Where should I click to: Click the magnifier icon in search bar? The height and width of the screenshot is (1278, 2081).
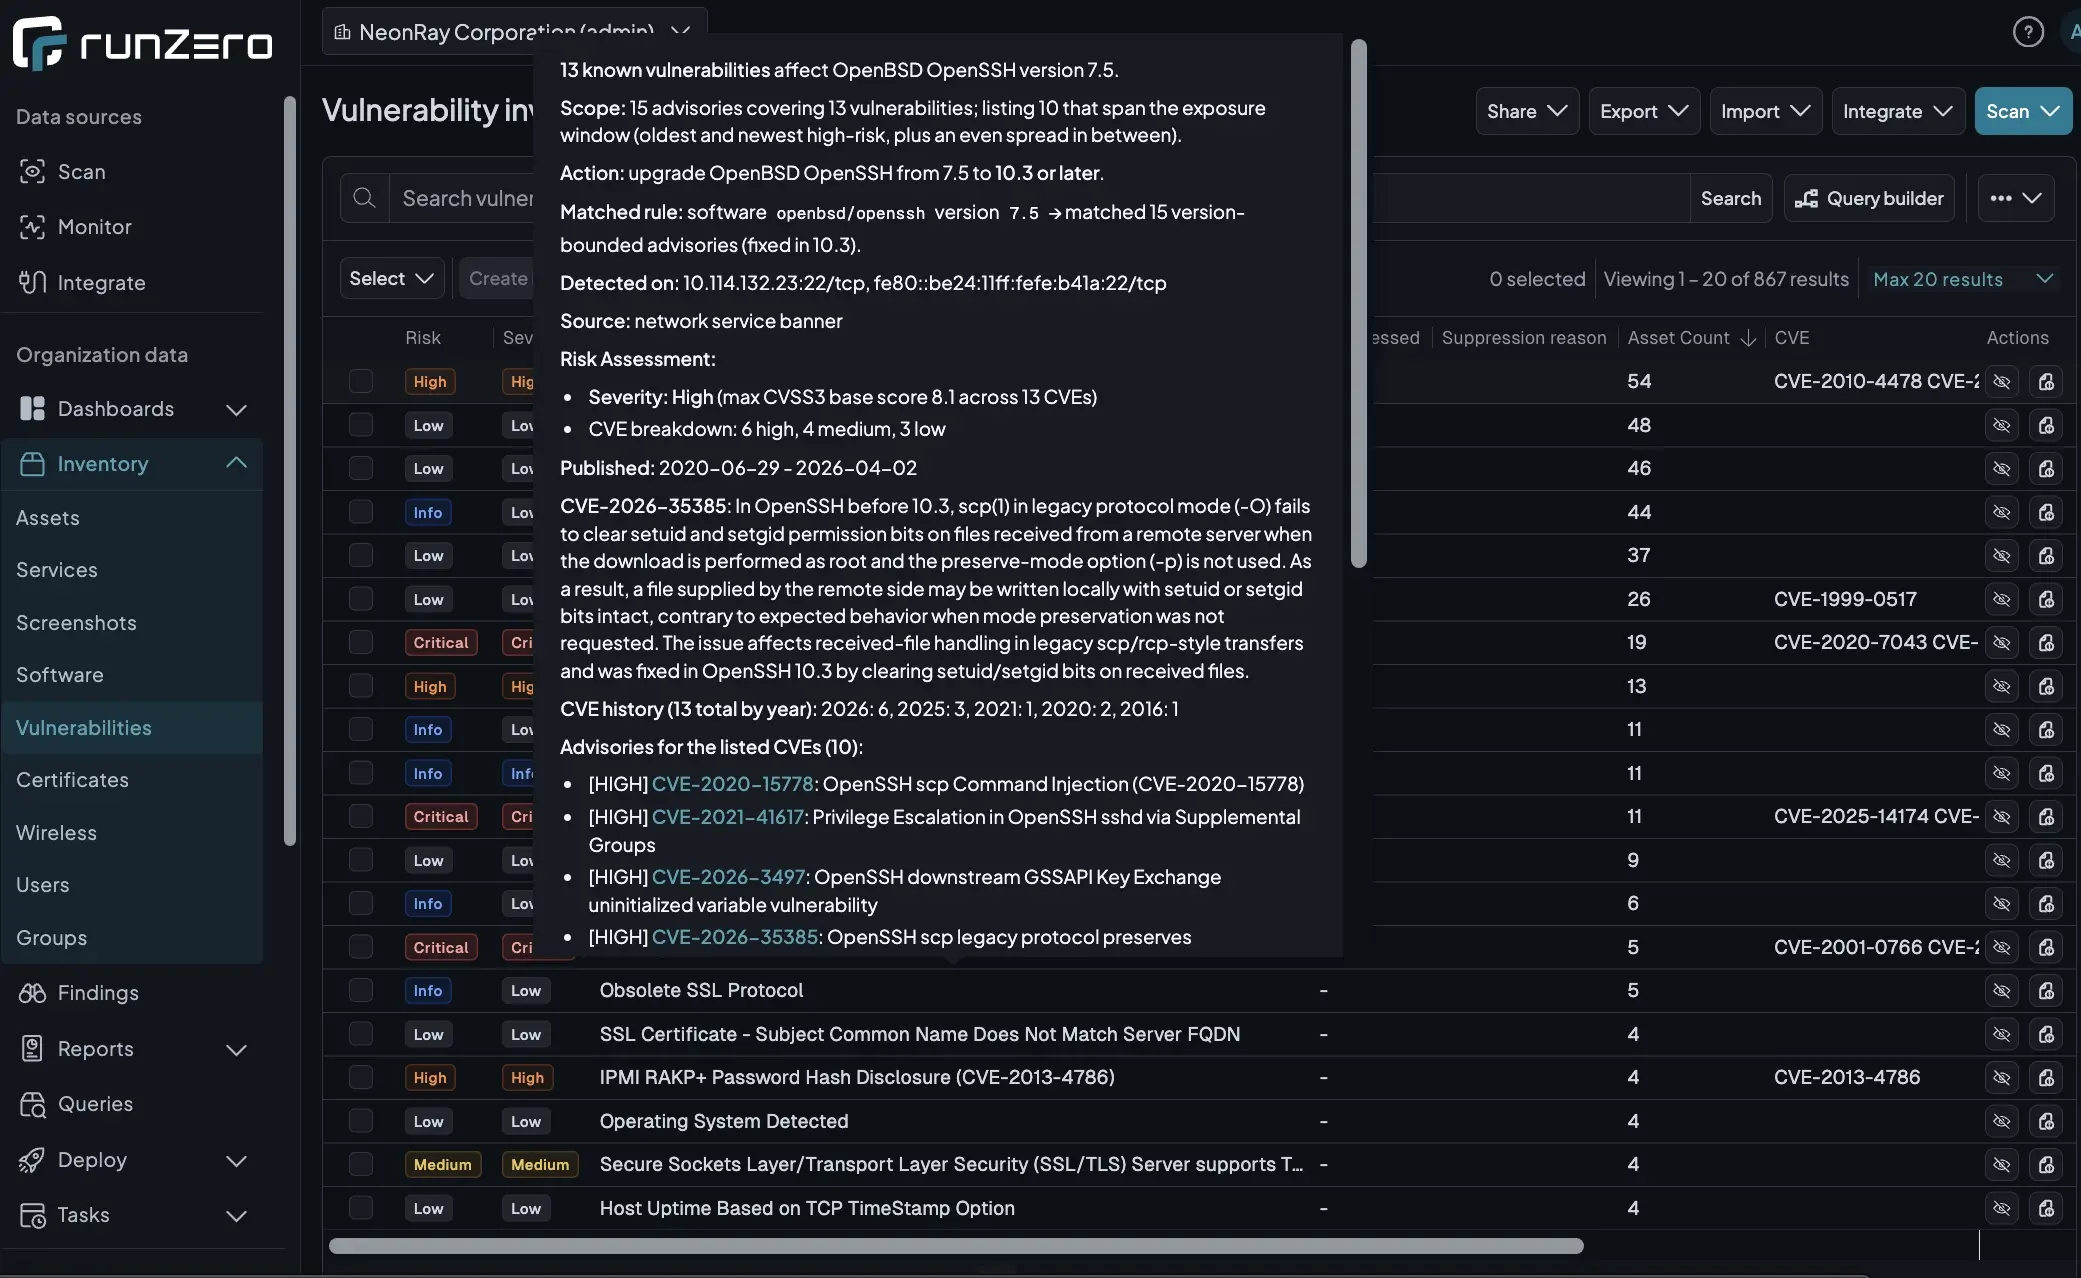pyautogui.click(x=365, y=198)
